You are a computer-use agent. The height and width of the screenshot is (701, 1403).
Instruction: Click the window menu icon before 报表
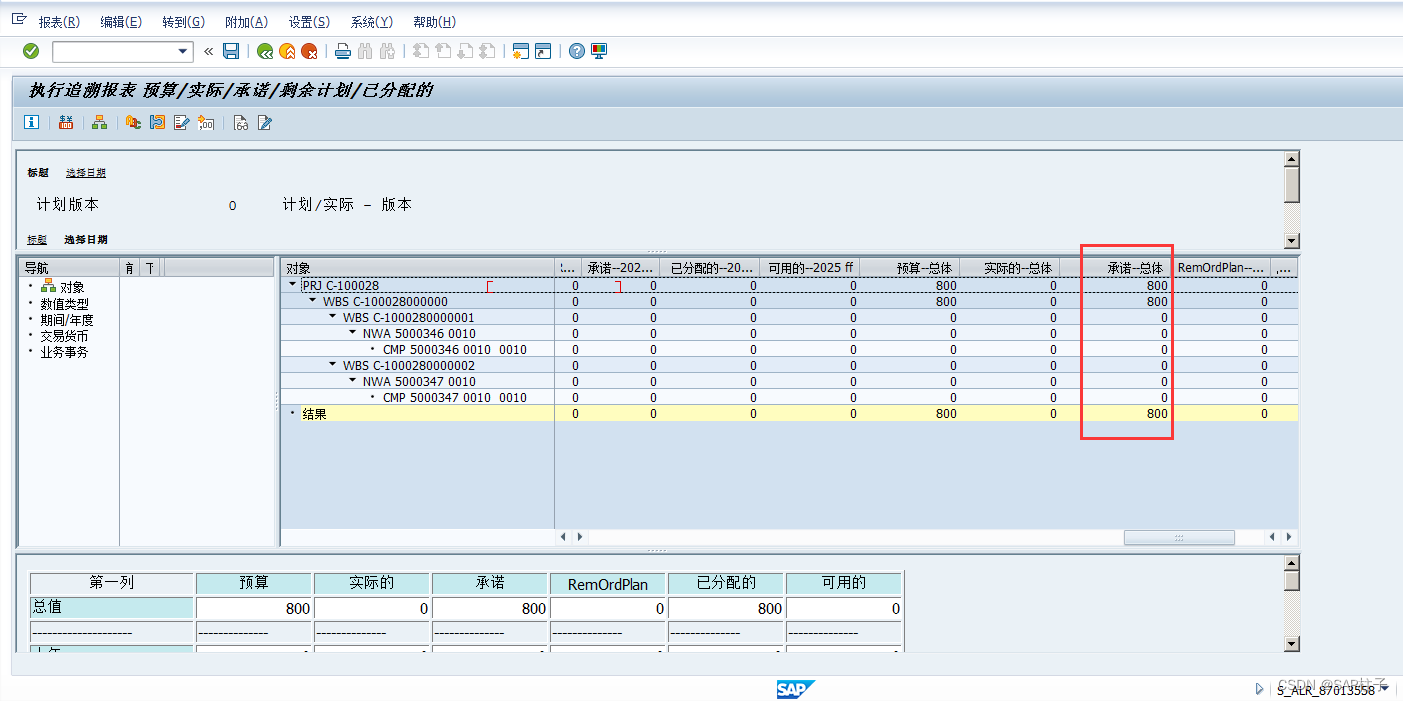point(18,20)
